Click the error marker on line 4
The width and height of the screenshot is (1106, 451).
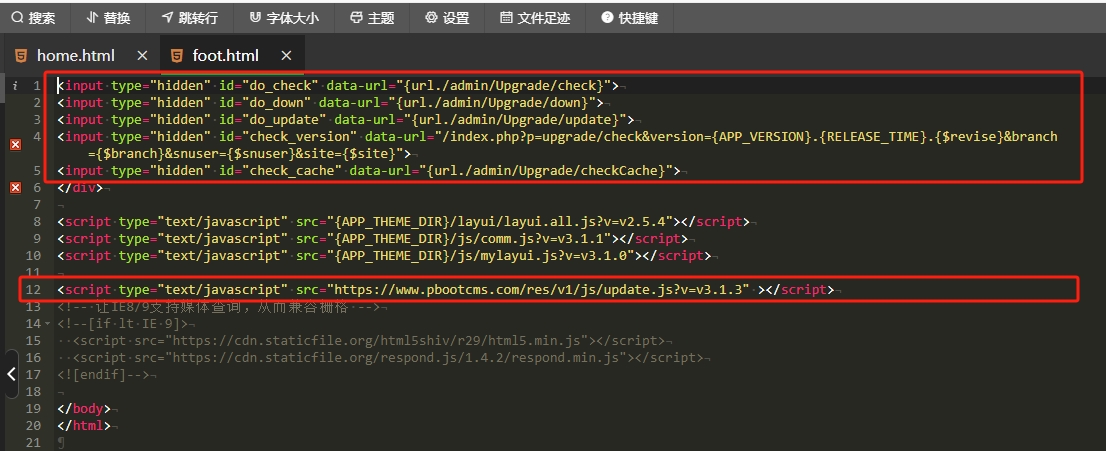tap(15, 145)
